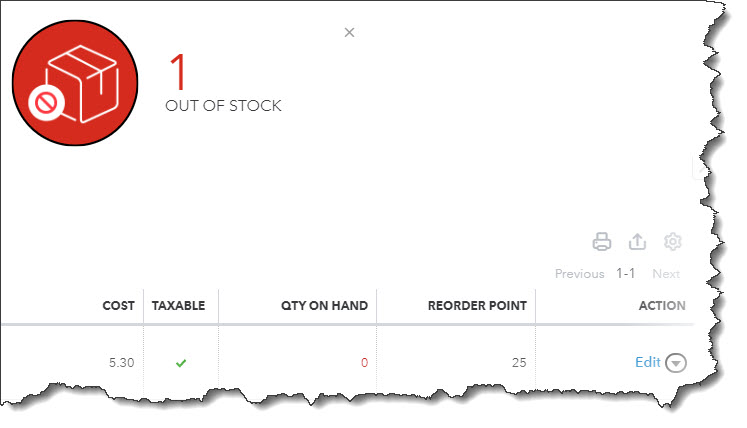The image size is (747, 428).
Task: Select the red quantity on hand value 0
Action: [364, 363]
